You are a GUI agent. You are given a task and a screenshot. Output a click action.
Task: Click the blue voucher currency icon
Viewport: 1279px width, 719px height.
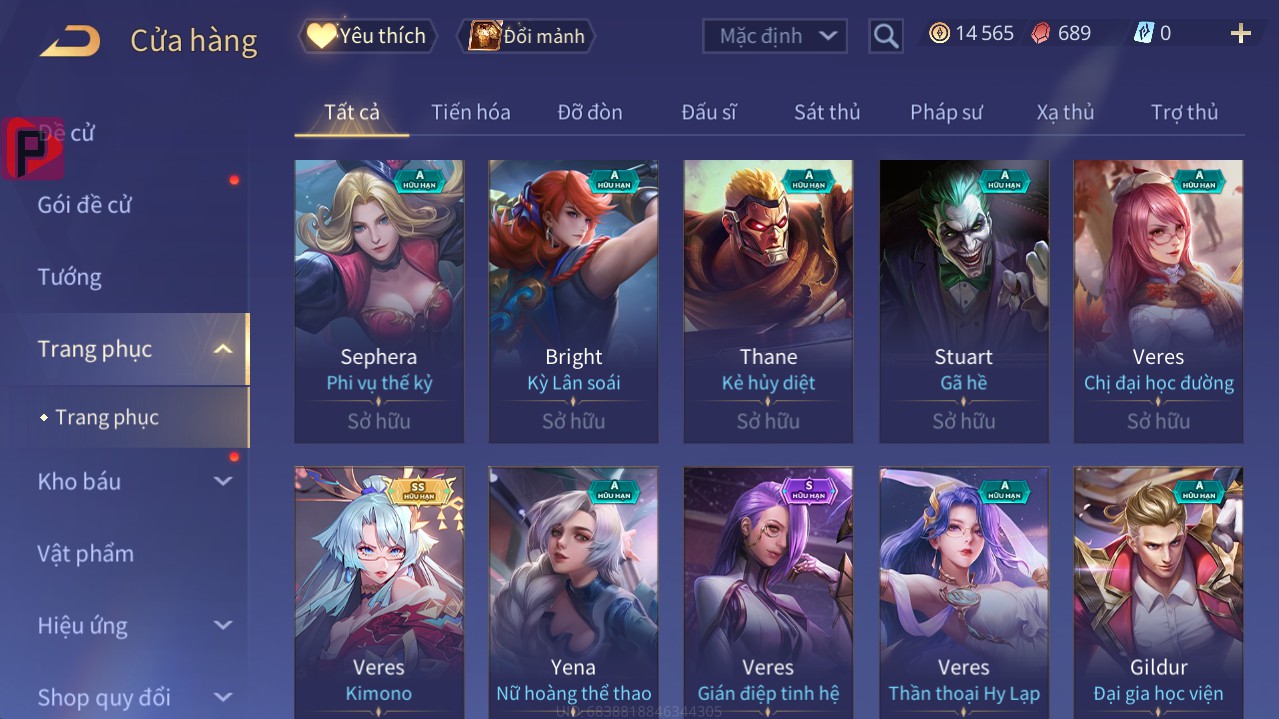click(x=1143, y=33)
